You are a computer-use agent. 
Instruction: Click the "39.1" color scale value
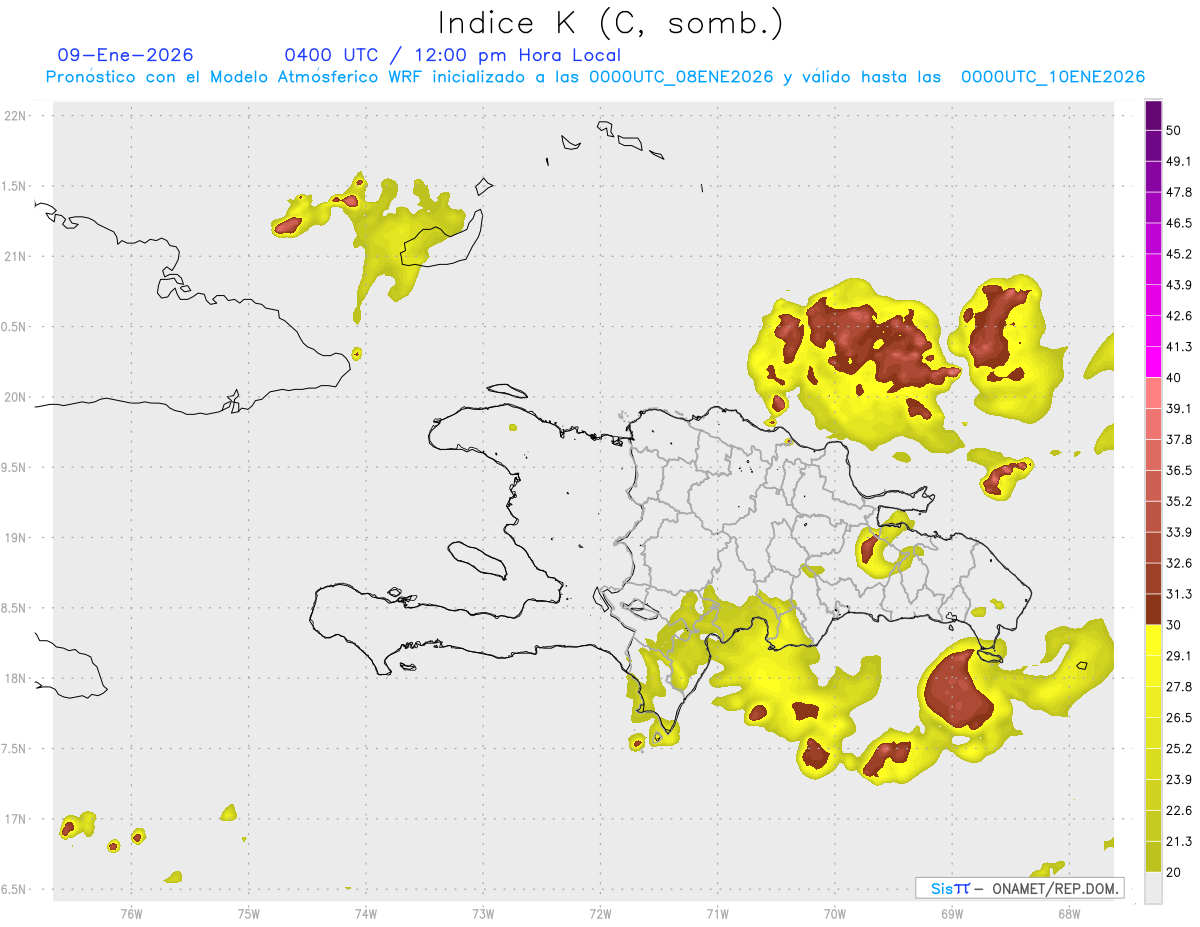point(1179,409)
